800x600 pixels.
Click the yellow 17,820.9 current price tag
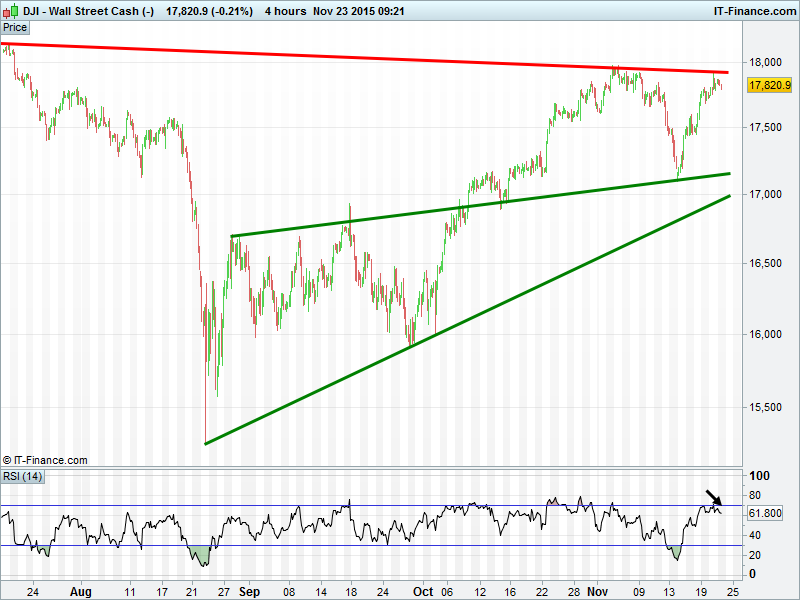769,85
